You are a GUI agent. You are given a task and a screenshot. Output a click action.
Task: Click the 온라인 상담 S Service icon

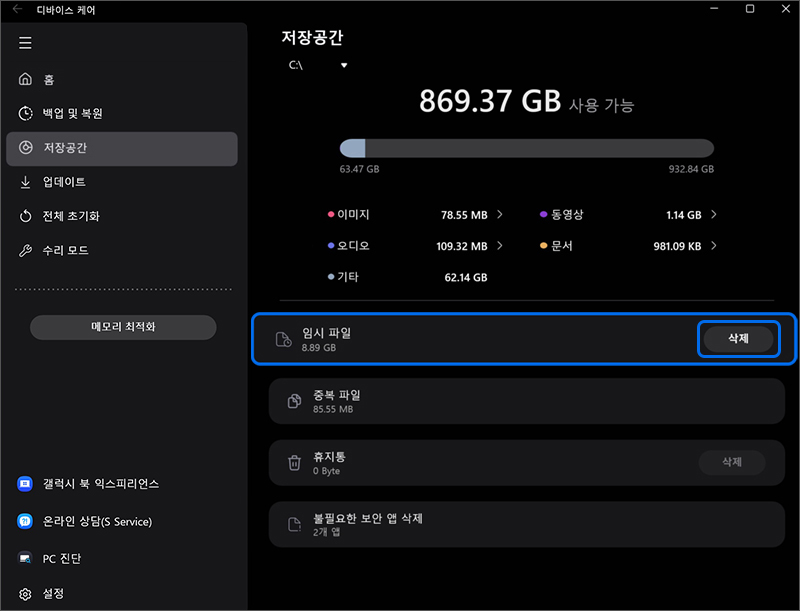(x=25, y=521)
